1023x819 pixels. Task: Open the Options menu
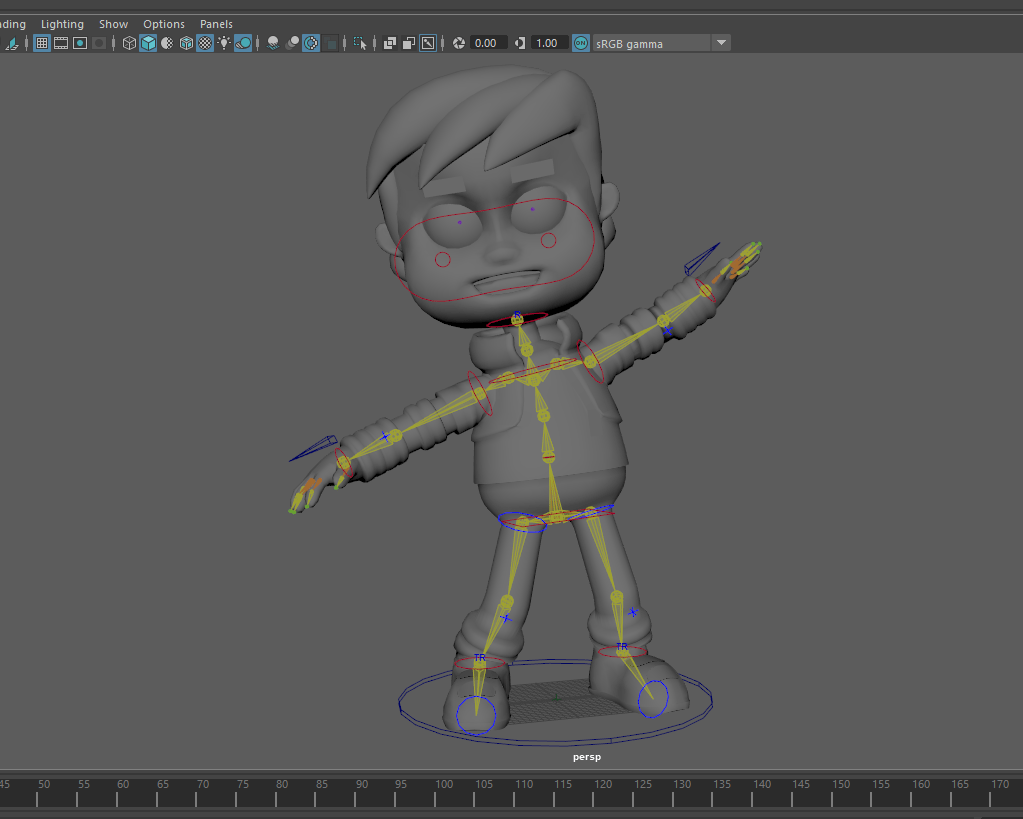(x=164, y=24)
